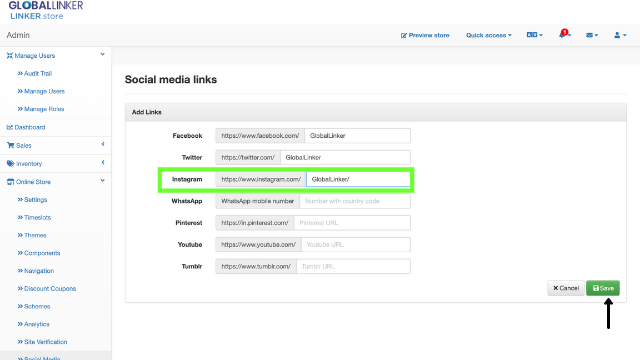Open Navigation under Online Store
Viewport: 640px width, 360px height.
(36, 271)
